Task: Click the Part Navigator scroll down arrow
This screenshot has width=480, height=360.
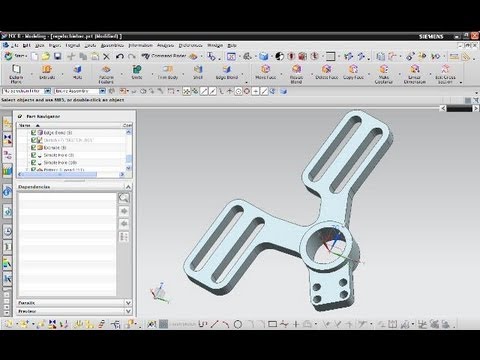Action: click(x=128, y=169)
